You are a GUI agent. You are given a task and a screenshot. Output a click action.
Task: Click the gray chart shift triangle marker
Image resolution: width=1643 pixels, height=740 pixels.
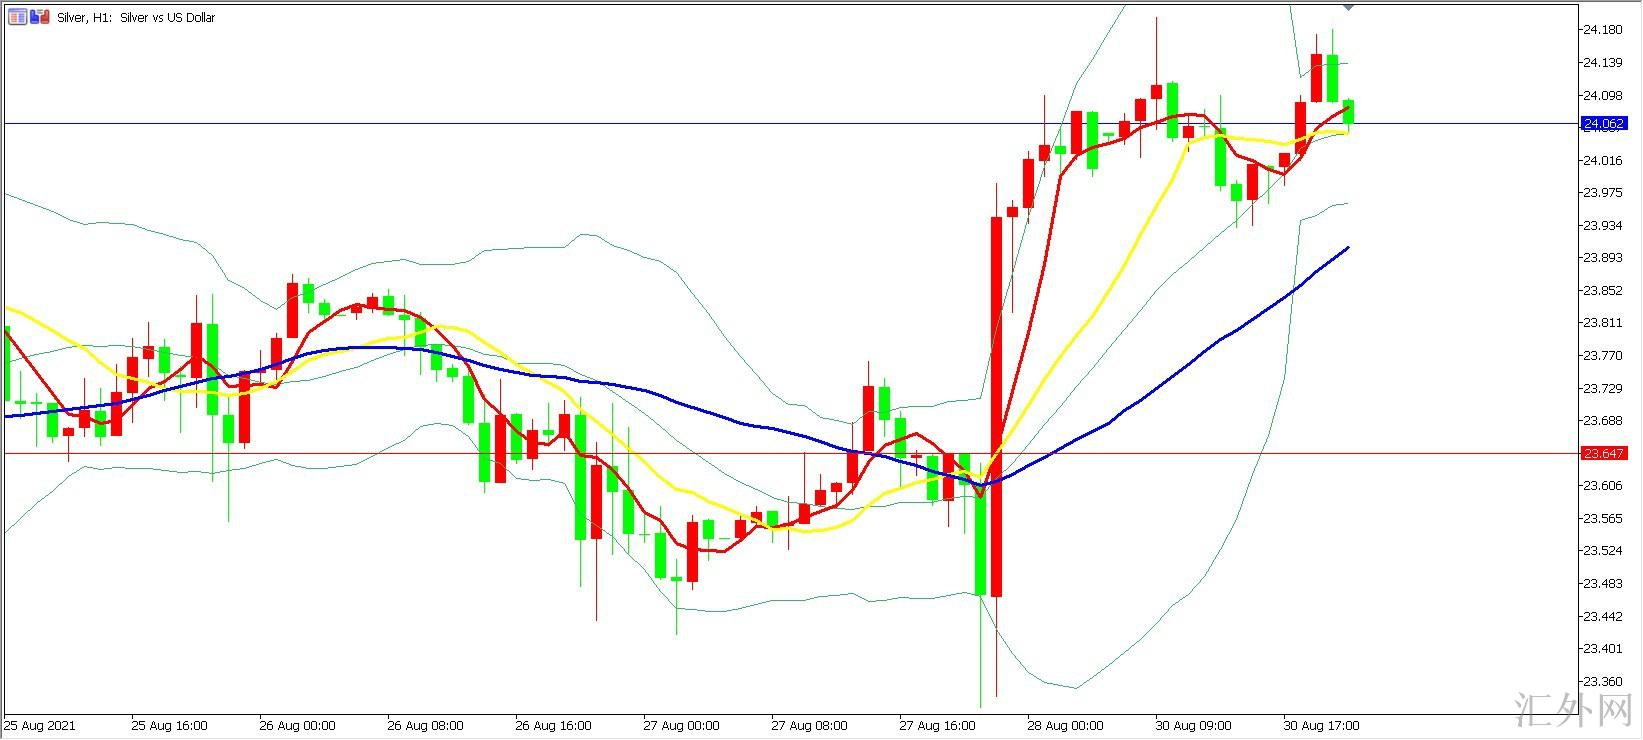pos(1348,7)
